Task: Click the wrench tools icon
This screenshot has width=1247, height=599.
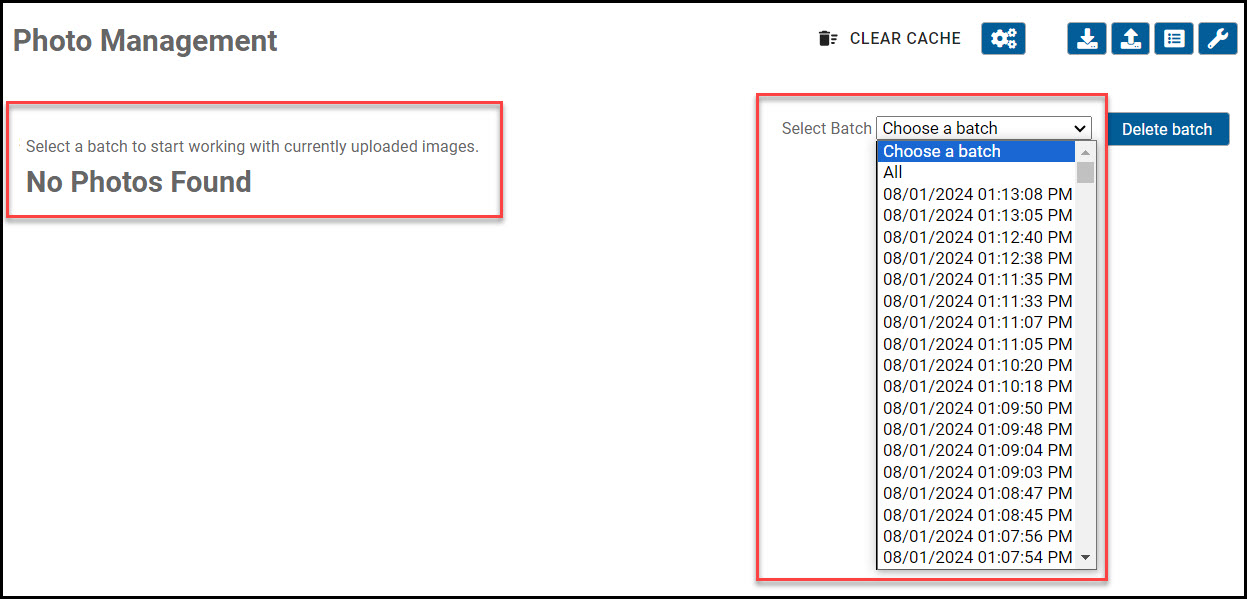Action: coord(1217,38)
